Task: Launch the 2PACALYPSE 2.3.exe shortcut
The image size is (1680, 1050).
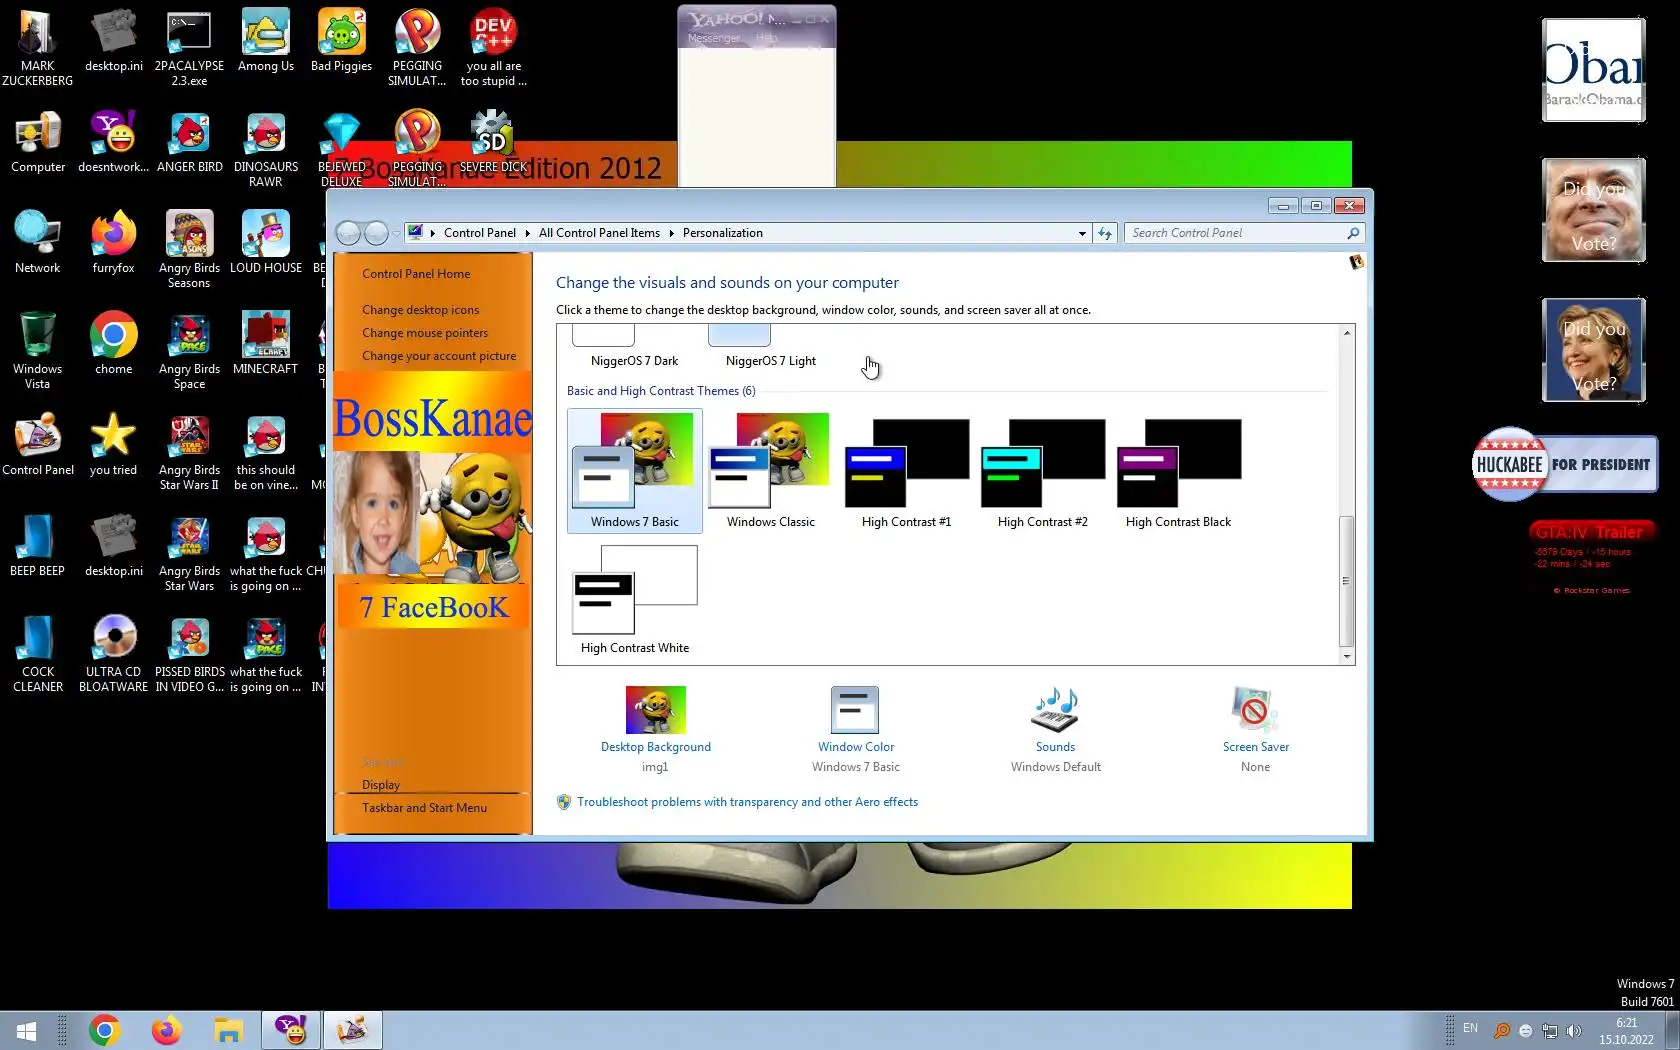Action: coord(189,47)
